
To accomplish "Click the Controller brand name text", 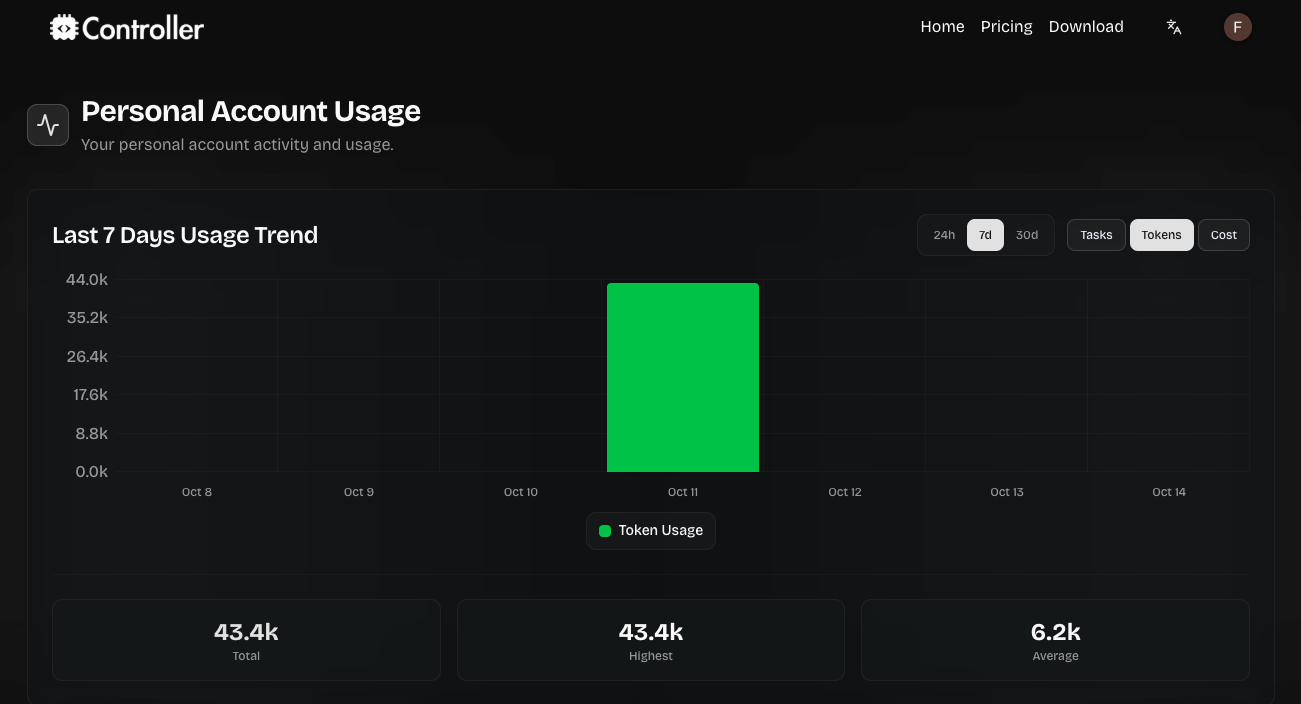I will tap(143, 29).
